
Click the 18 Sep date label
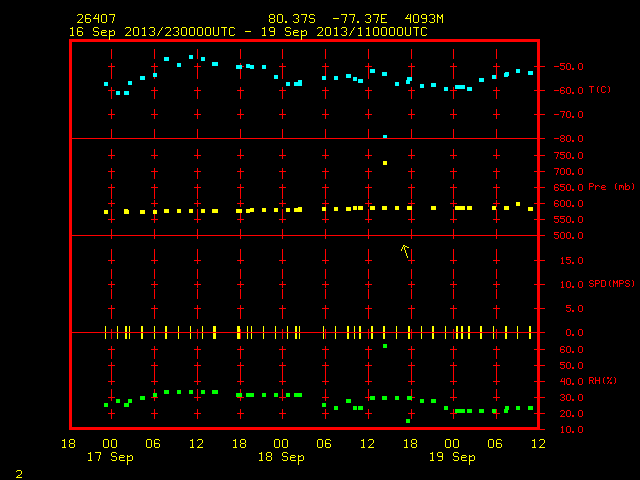(x=281, y=457)
